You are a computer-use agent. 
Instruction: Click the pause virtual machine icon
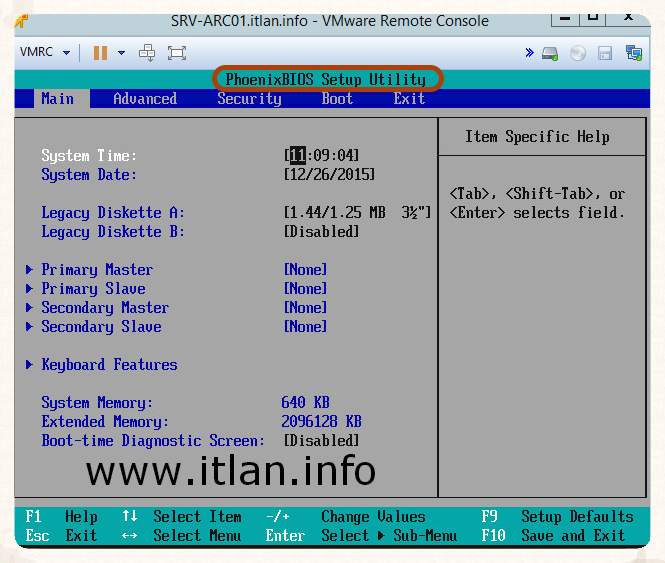100,53
